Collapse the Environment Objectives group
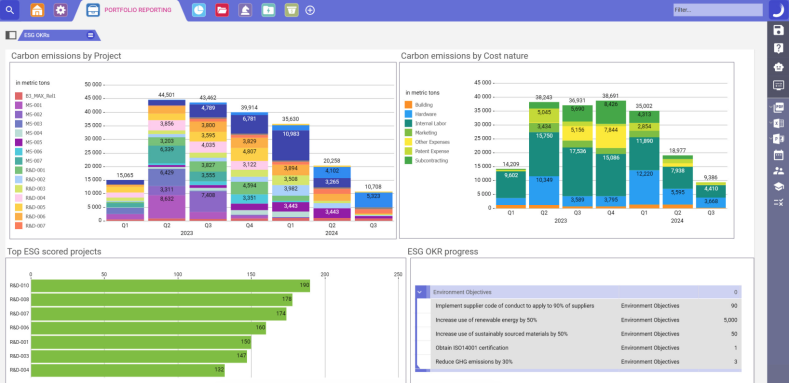Screen dimensions: 789x383 pyautogui.click(x=420, y=292)
